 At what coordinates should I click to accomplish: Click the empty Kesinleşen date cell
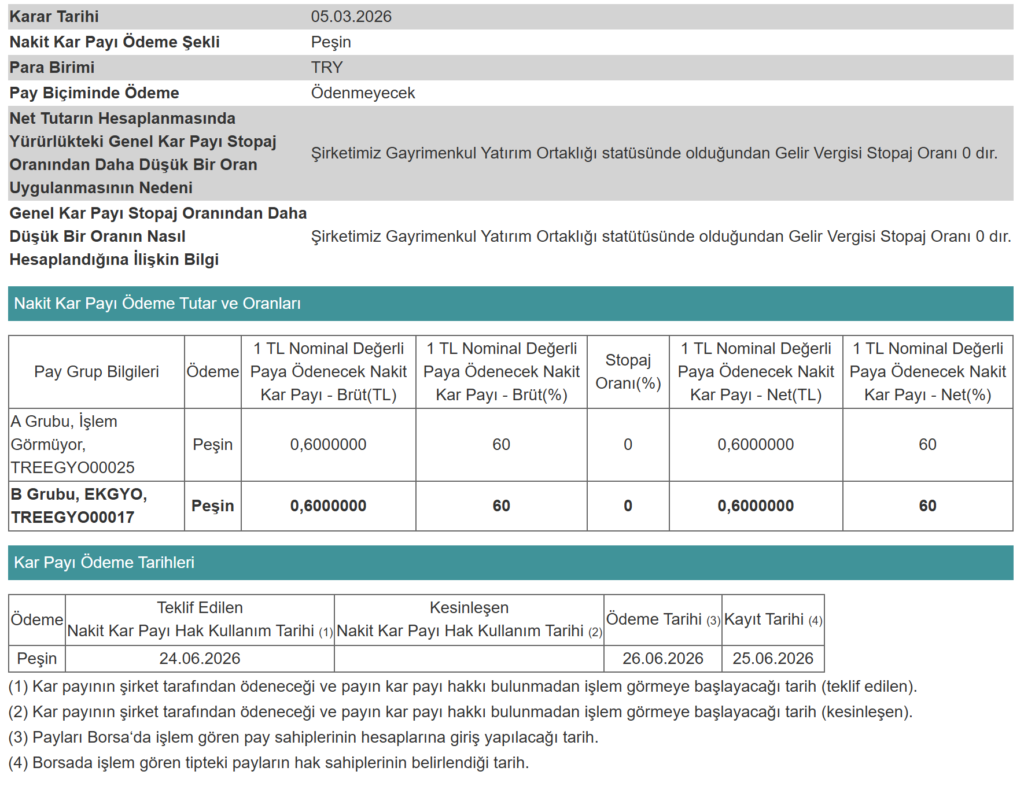[x=469, y=658]
